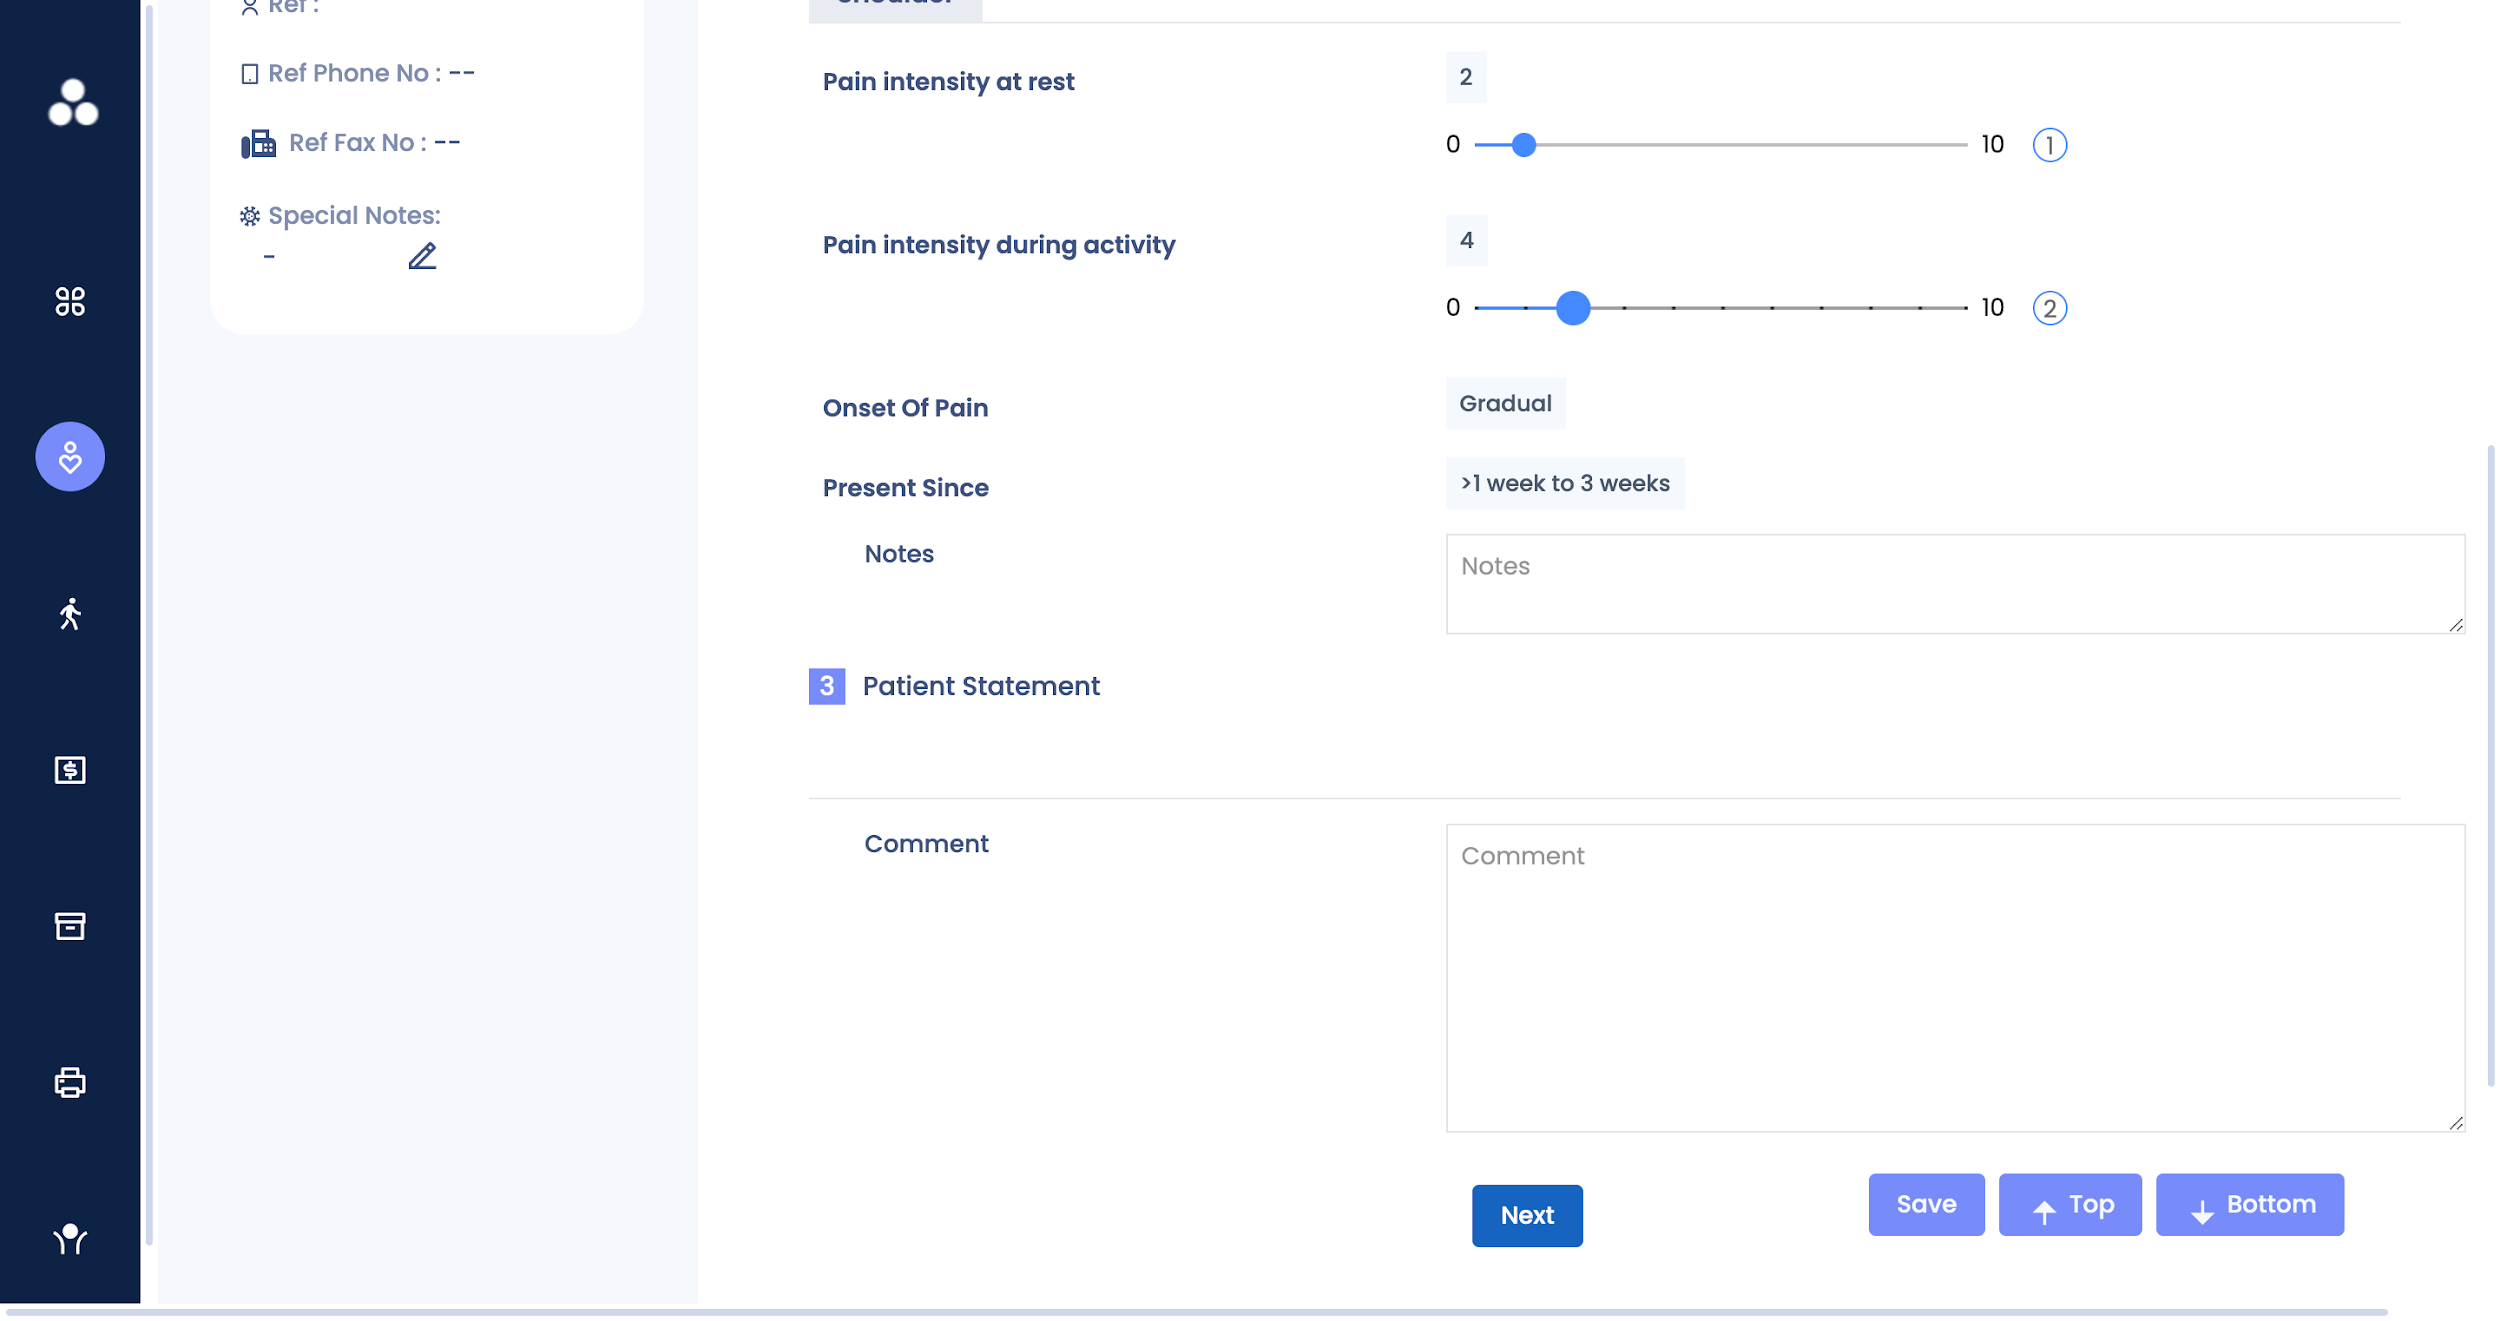This screenshot has height=1321, width=2500.
Task: Click the circled 1 info icon
Action: (2049, 145)
